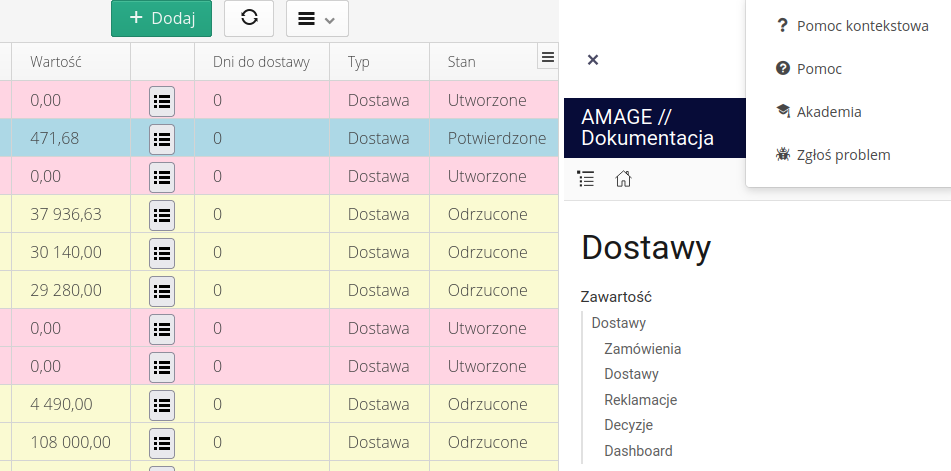951x471 pixels.
Task: Go to documentation home icon
Action: point(623,179)
